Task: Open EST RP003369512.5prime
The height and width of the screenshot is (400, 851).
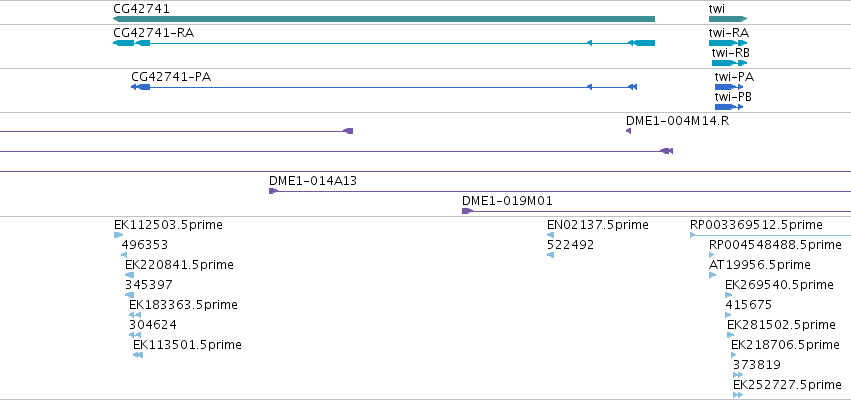Action: pyautogui.click(x=756, y=225)
